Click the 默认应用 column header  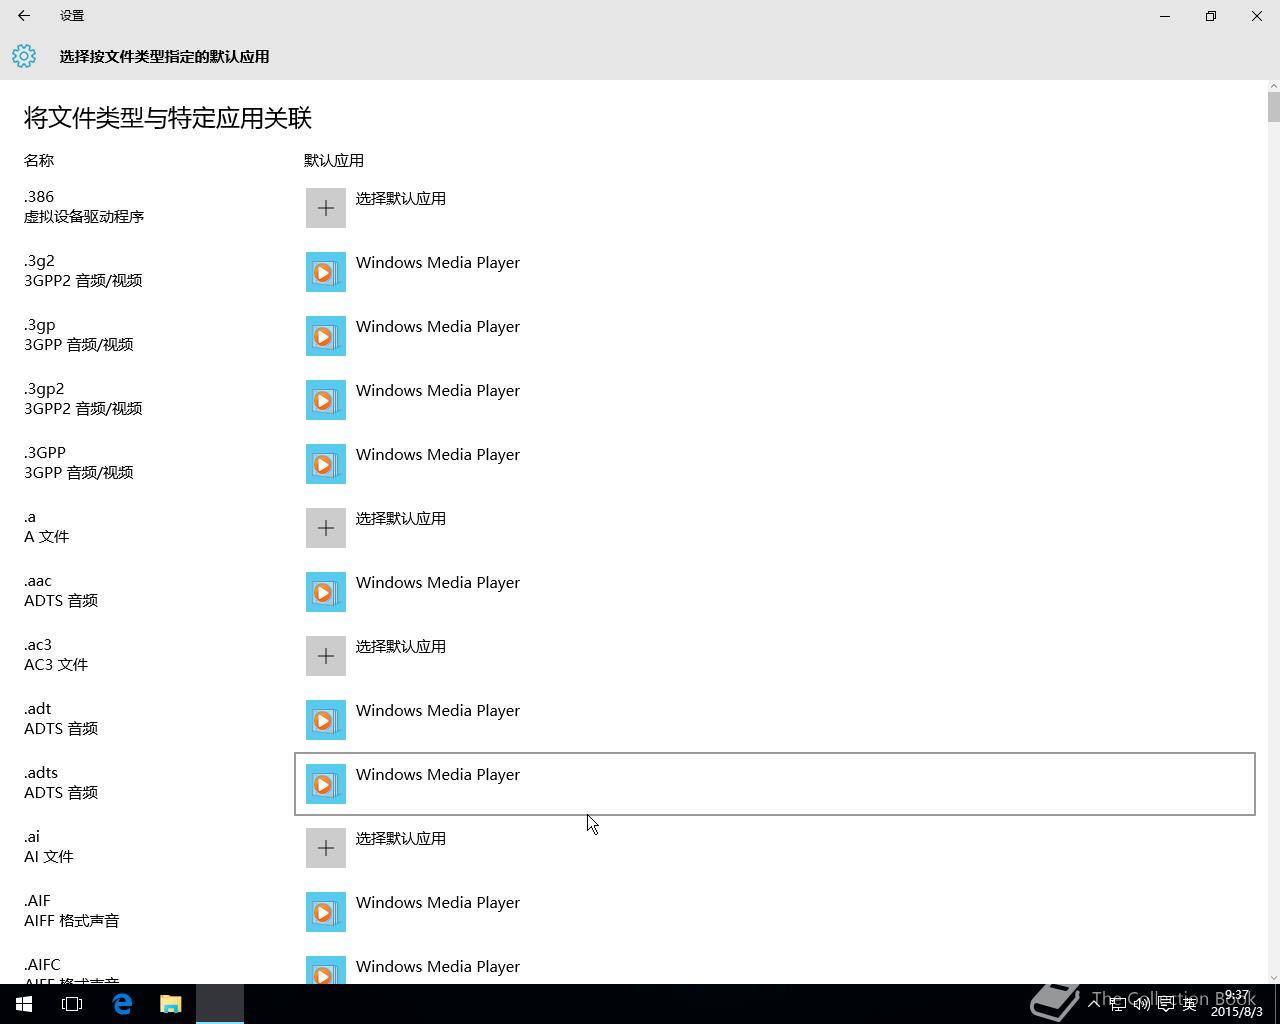click(334, 160)
